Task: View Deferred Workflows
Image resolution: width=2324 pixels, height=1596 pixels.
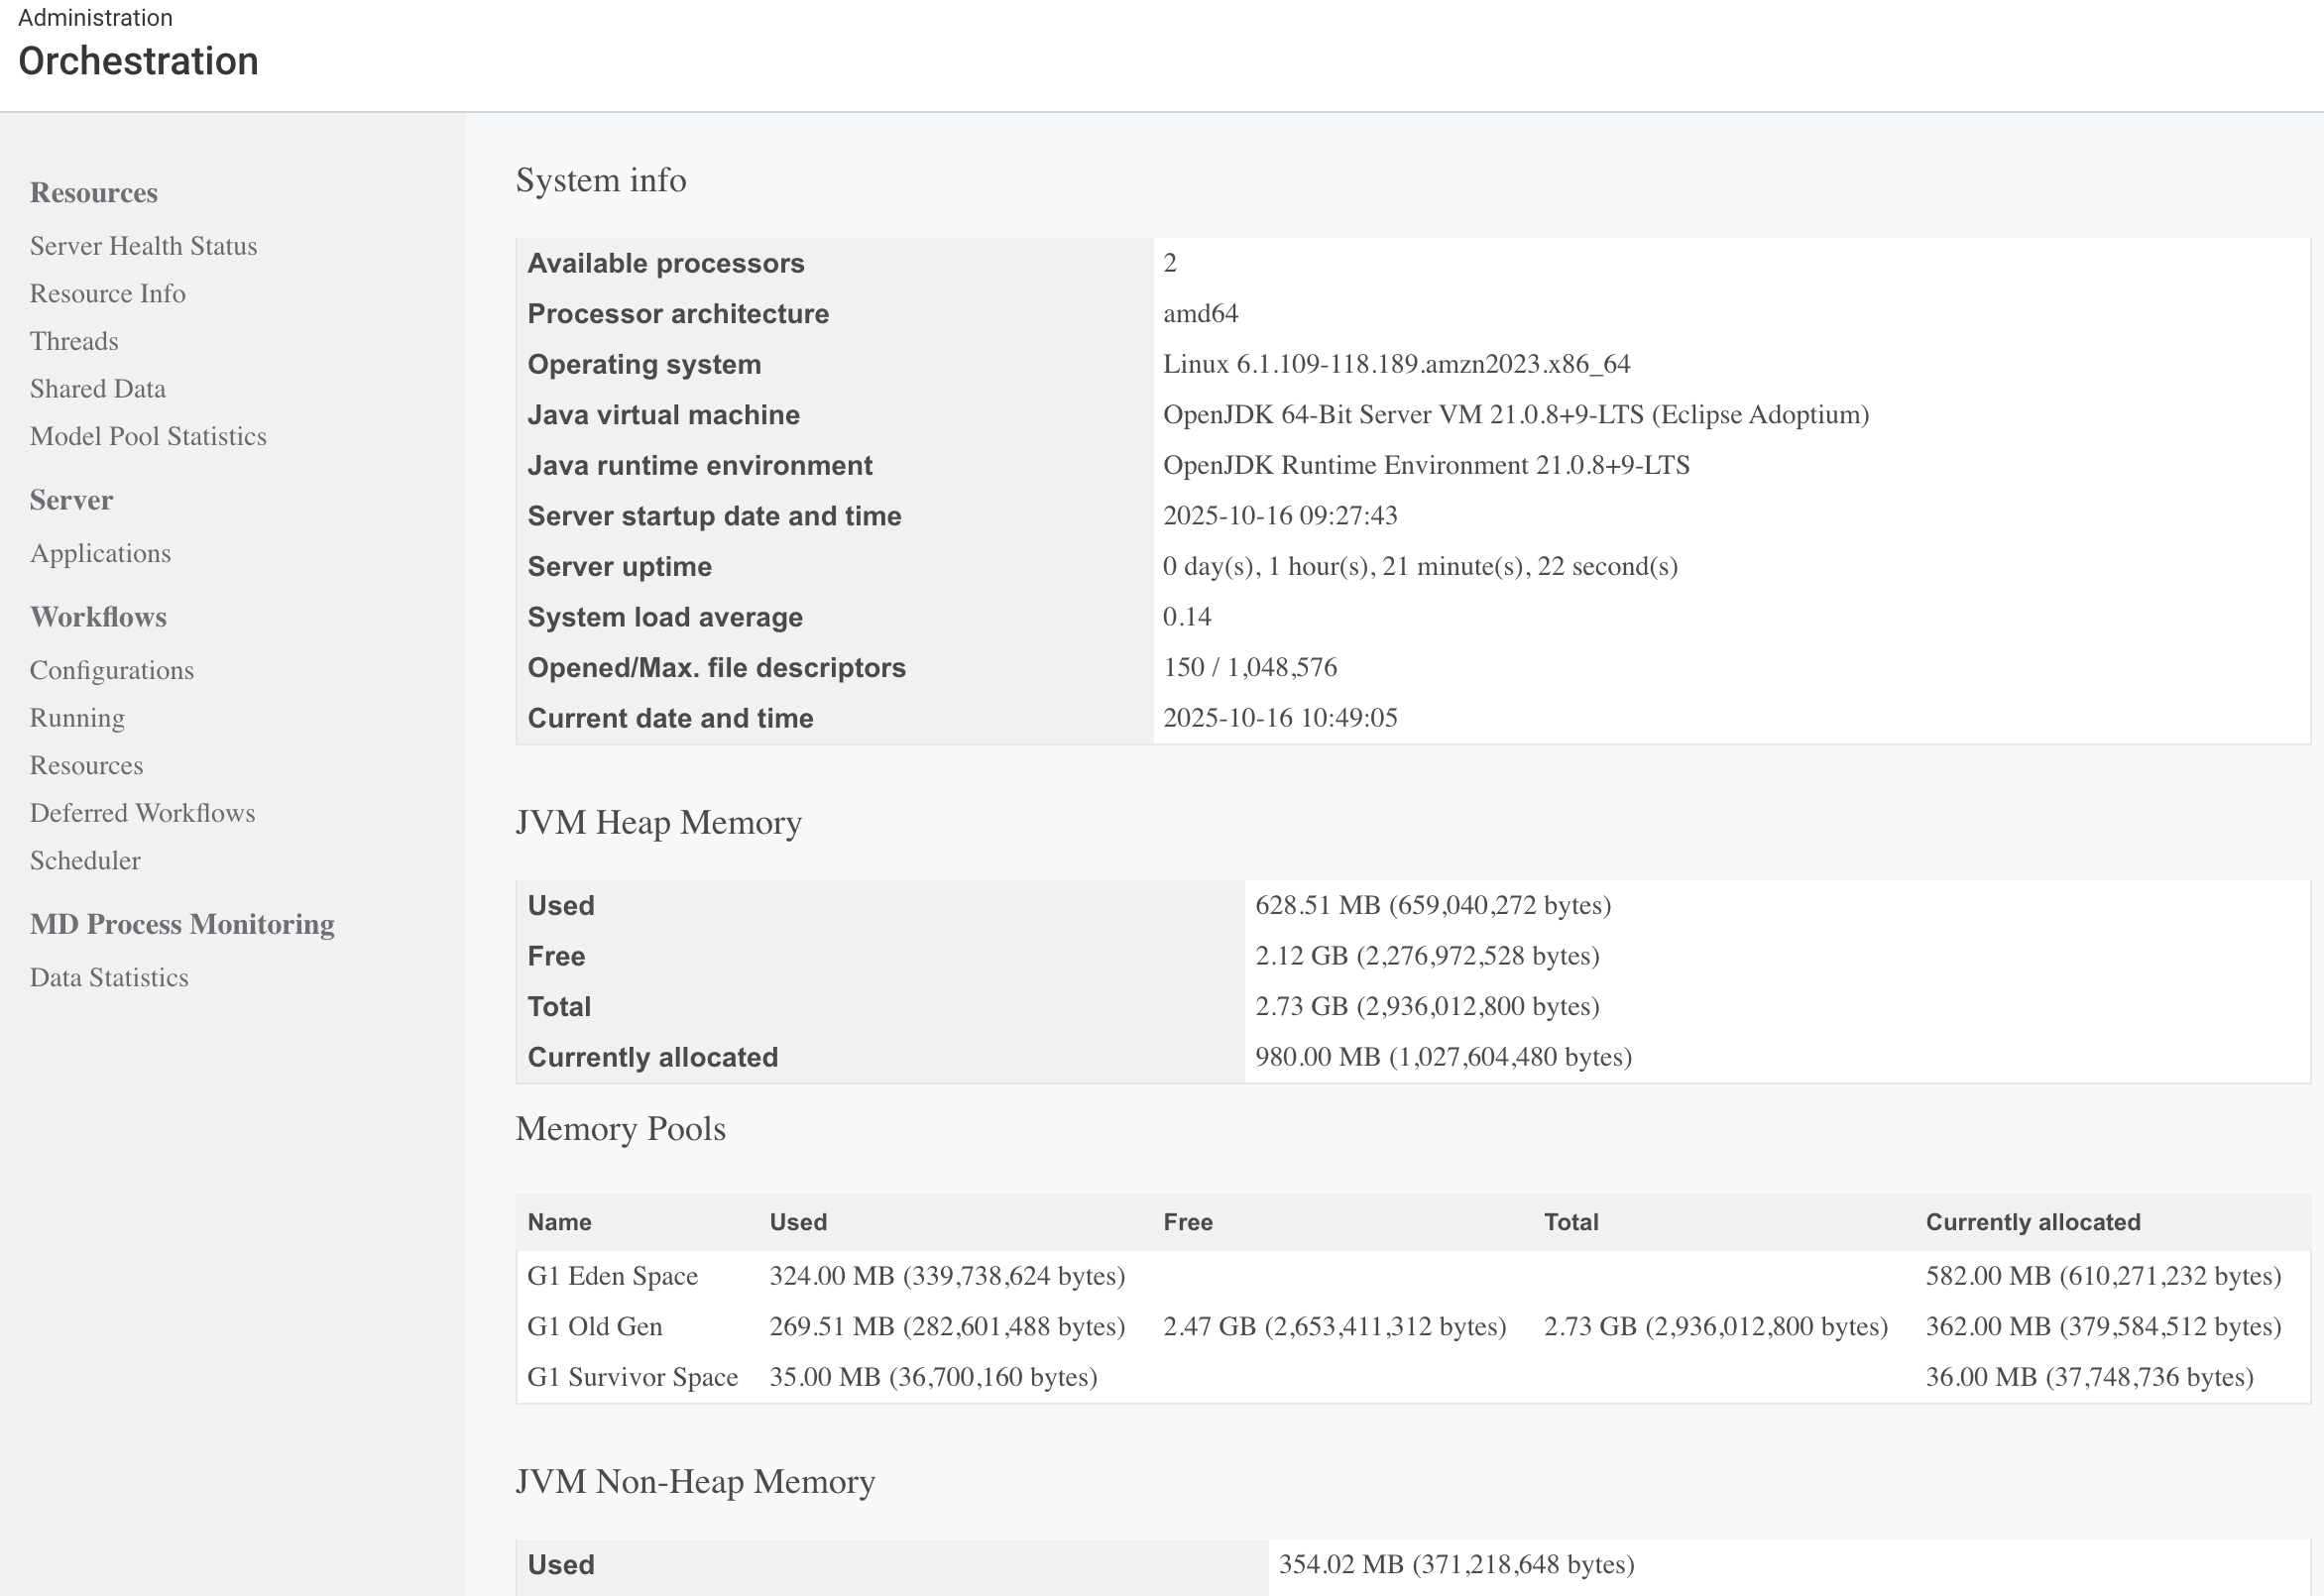Action: (142, 813)
